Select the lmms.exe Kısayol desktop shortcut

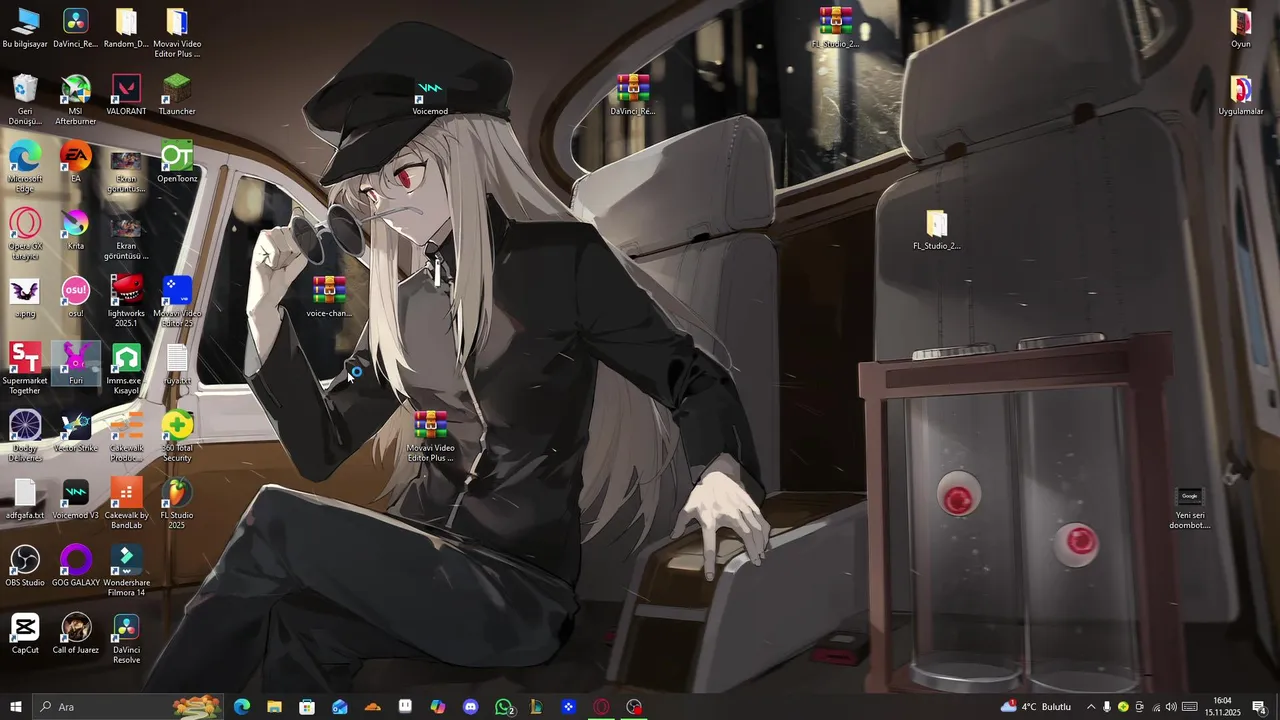[126, 369]
